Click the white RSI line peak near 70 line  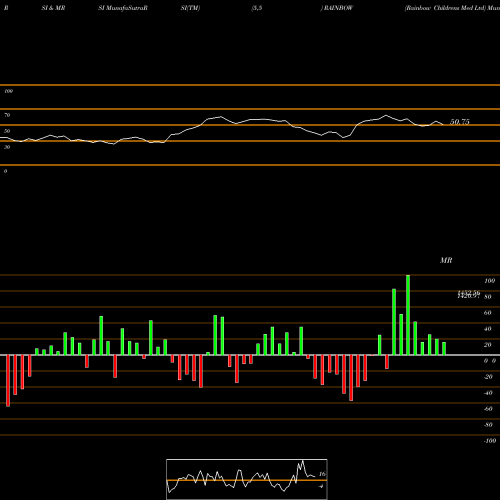coord(386,116)
